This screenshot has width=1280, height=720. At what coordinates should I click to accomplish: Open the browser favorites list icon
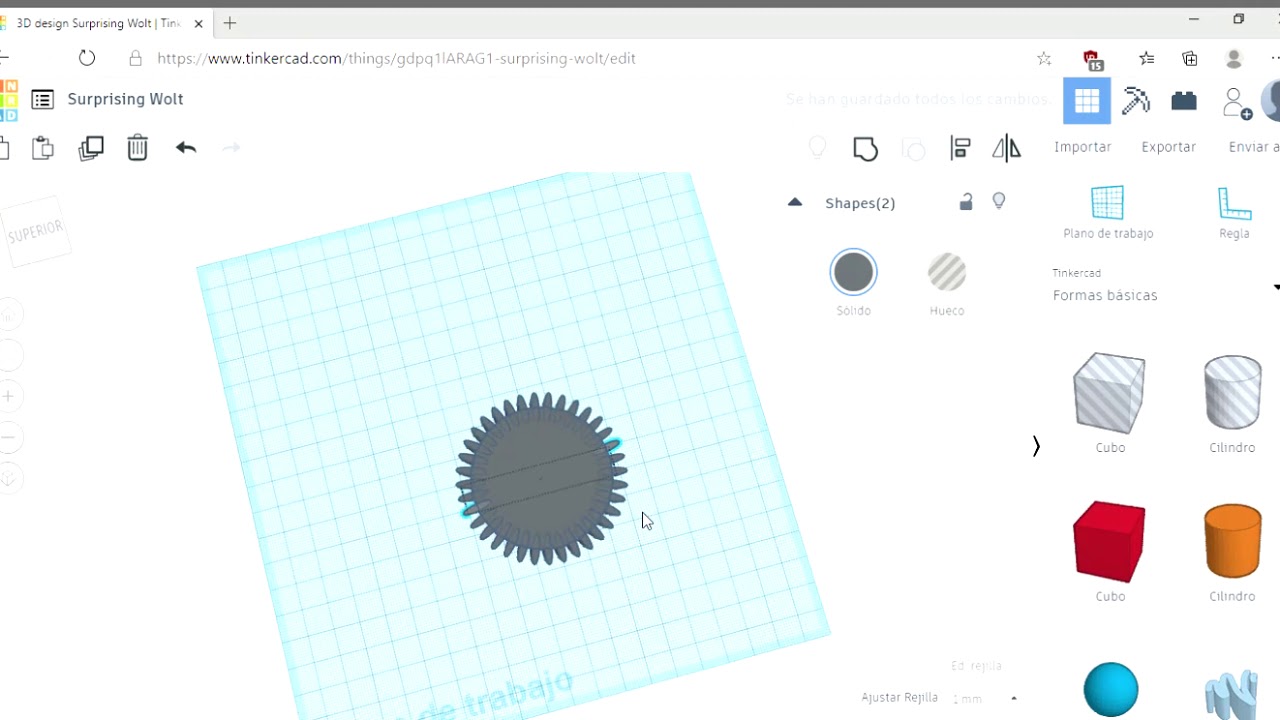[1147, 59]
